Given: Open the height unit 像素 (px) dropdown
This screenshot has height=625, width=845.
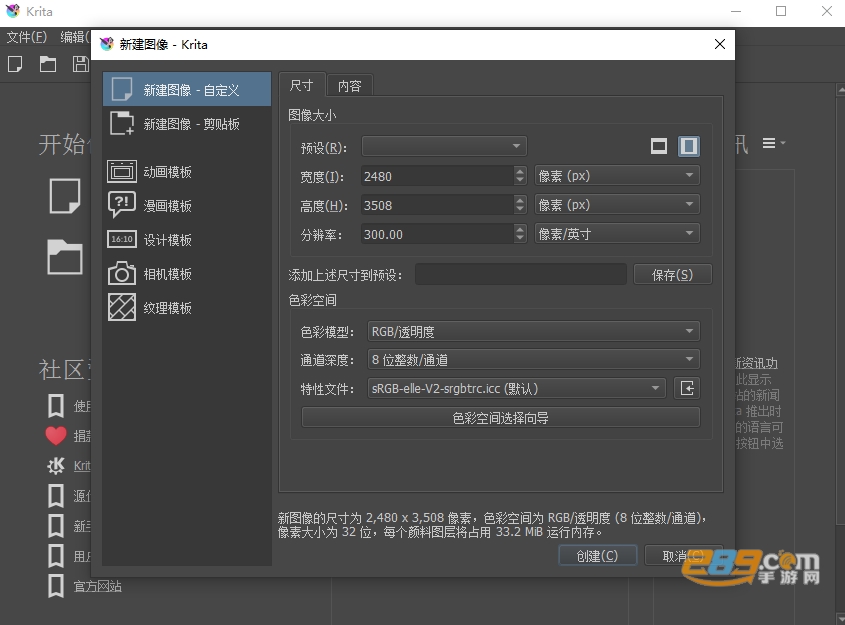Looking at the screenshot, I should pyautogui.click(x=617, y=205).
